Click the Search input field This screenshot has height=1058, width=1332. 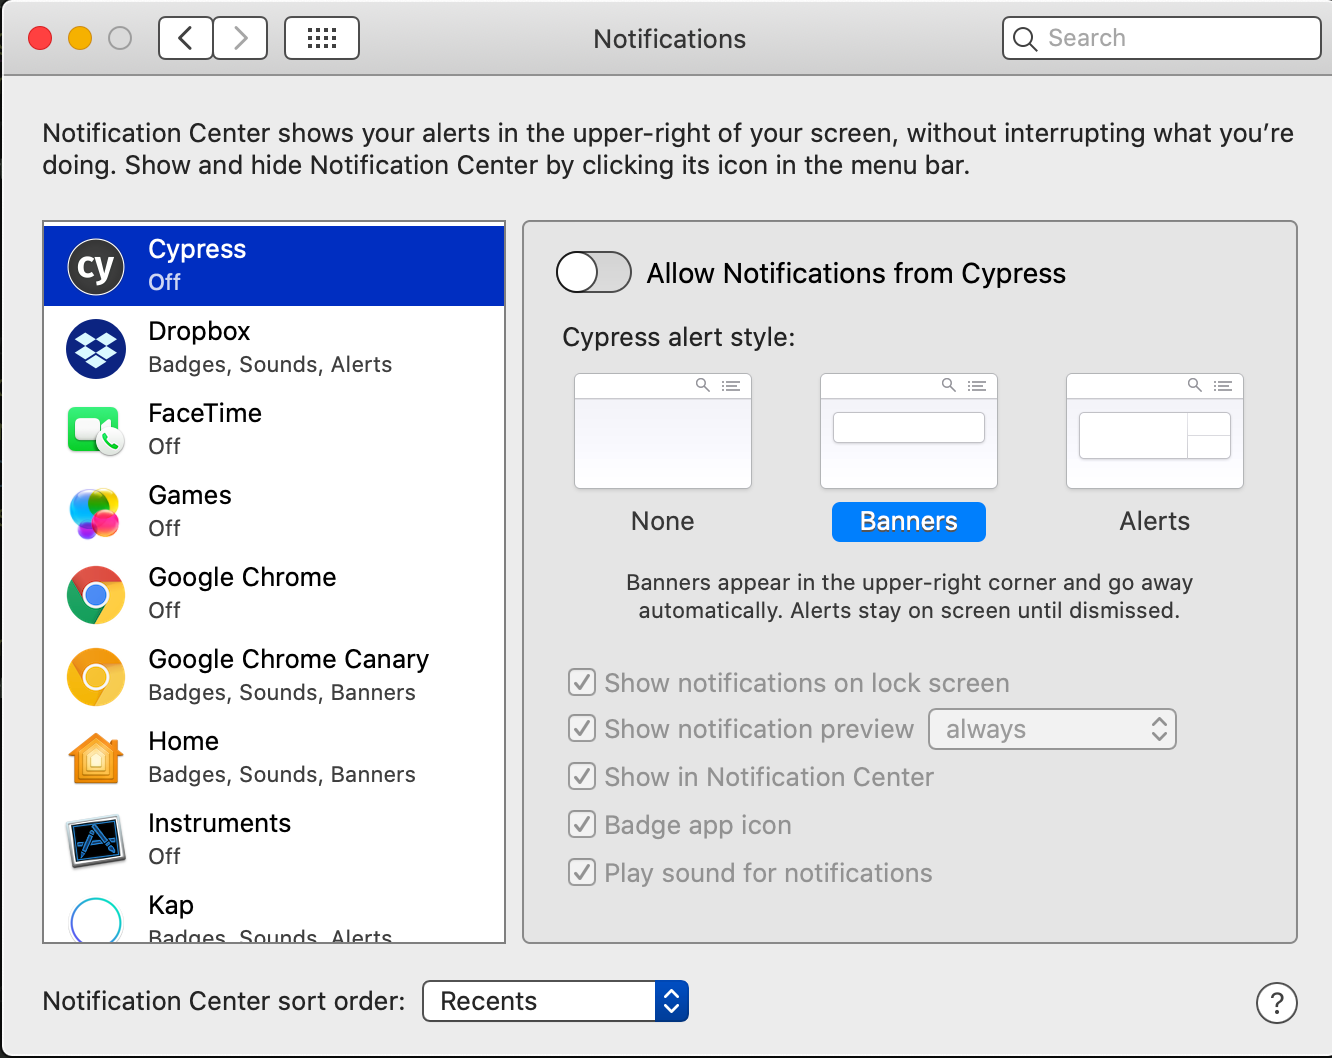1162,38
